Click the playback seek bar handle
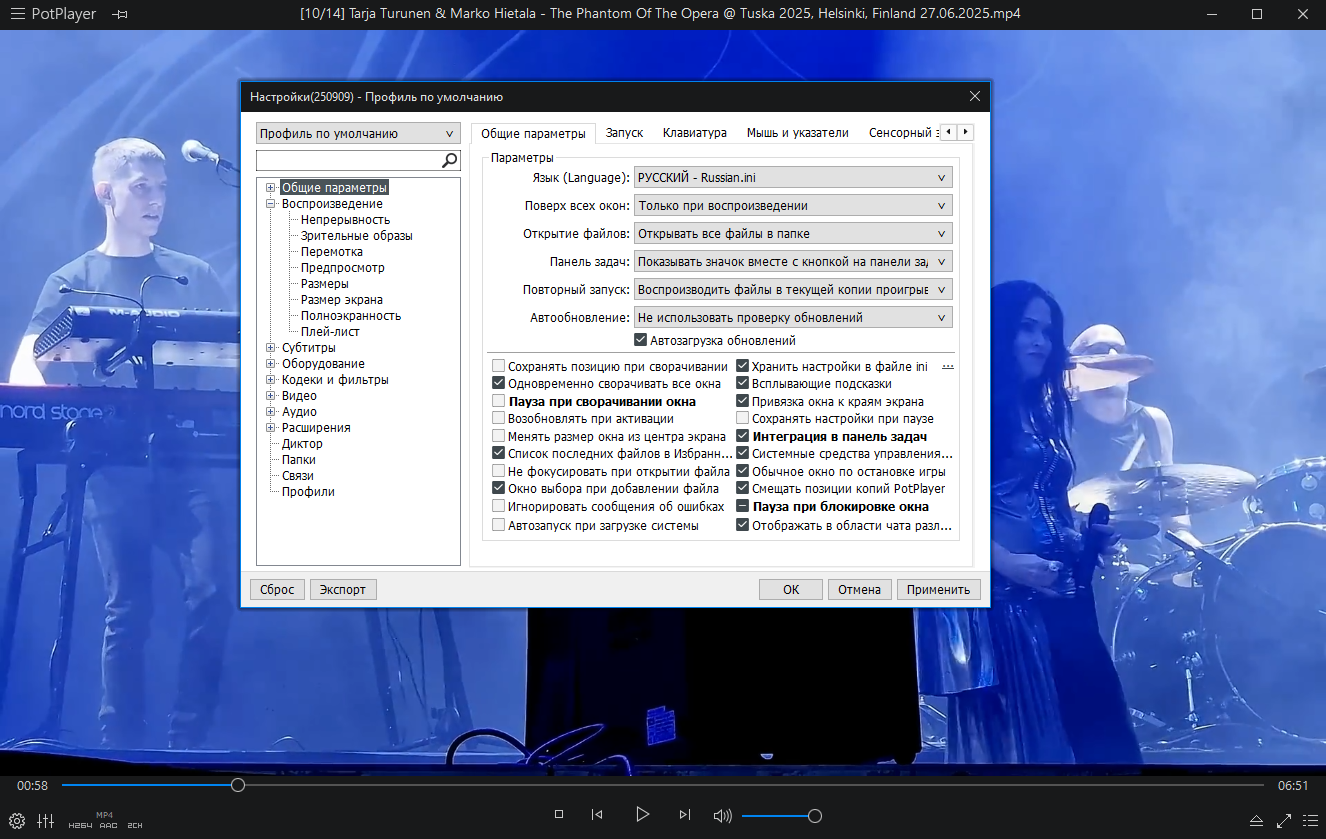 (x=237, y=786)
